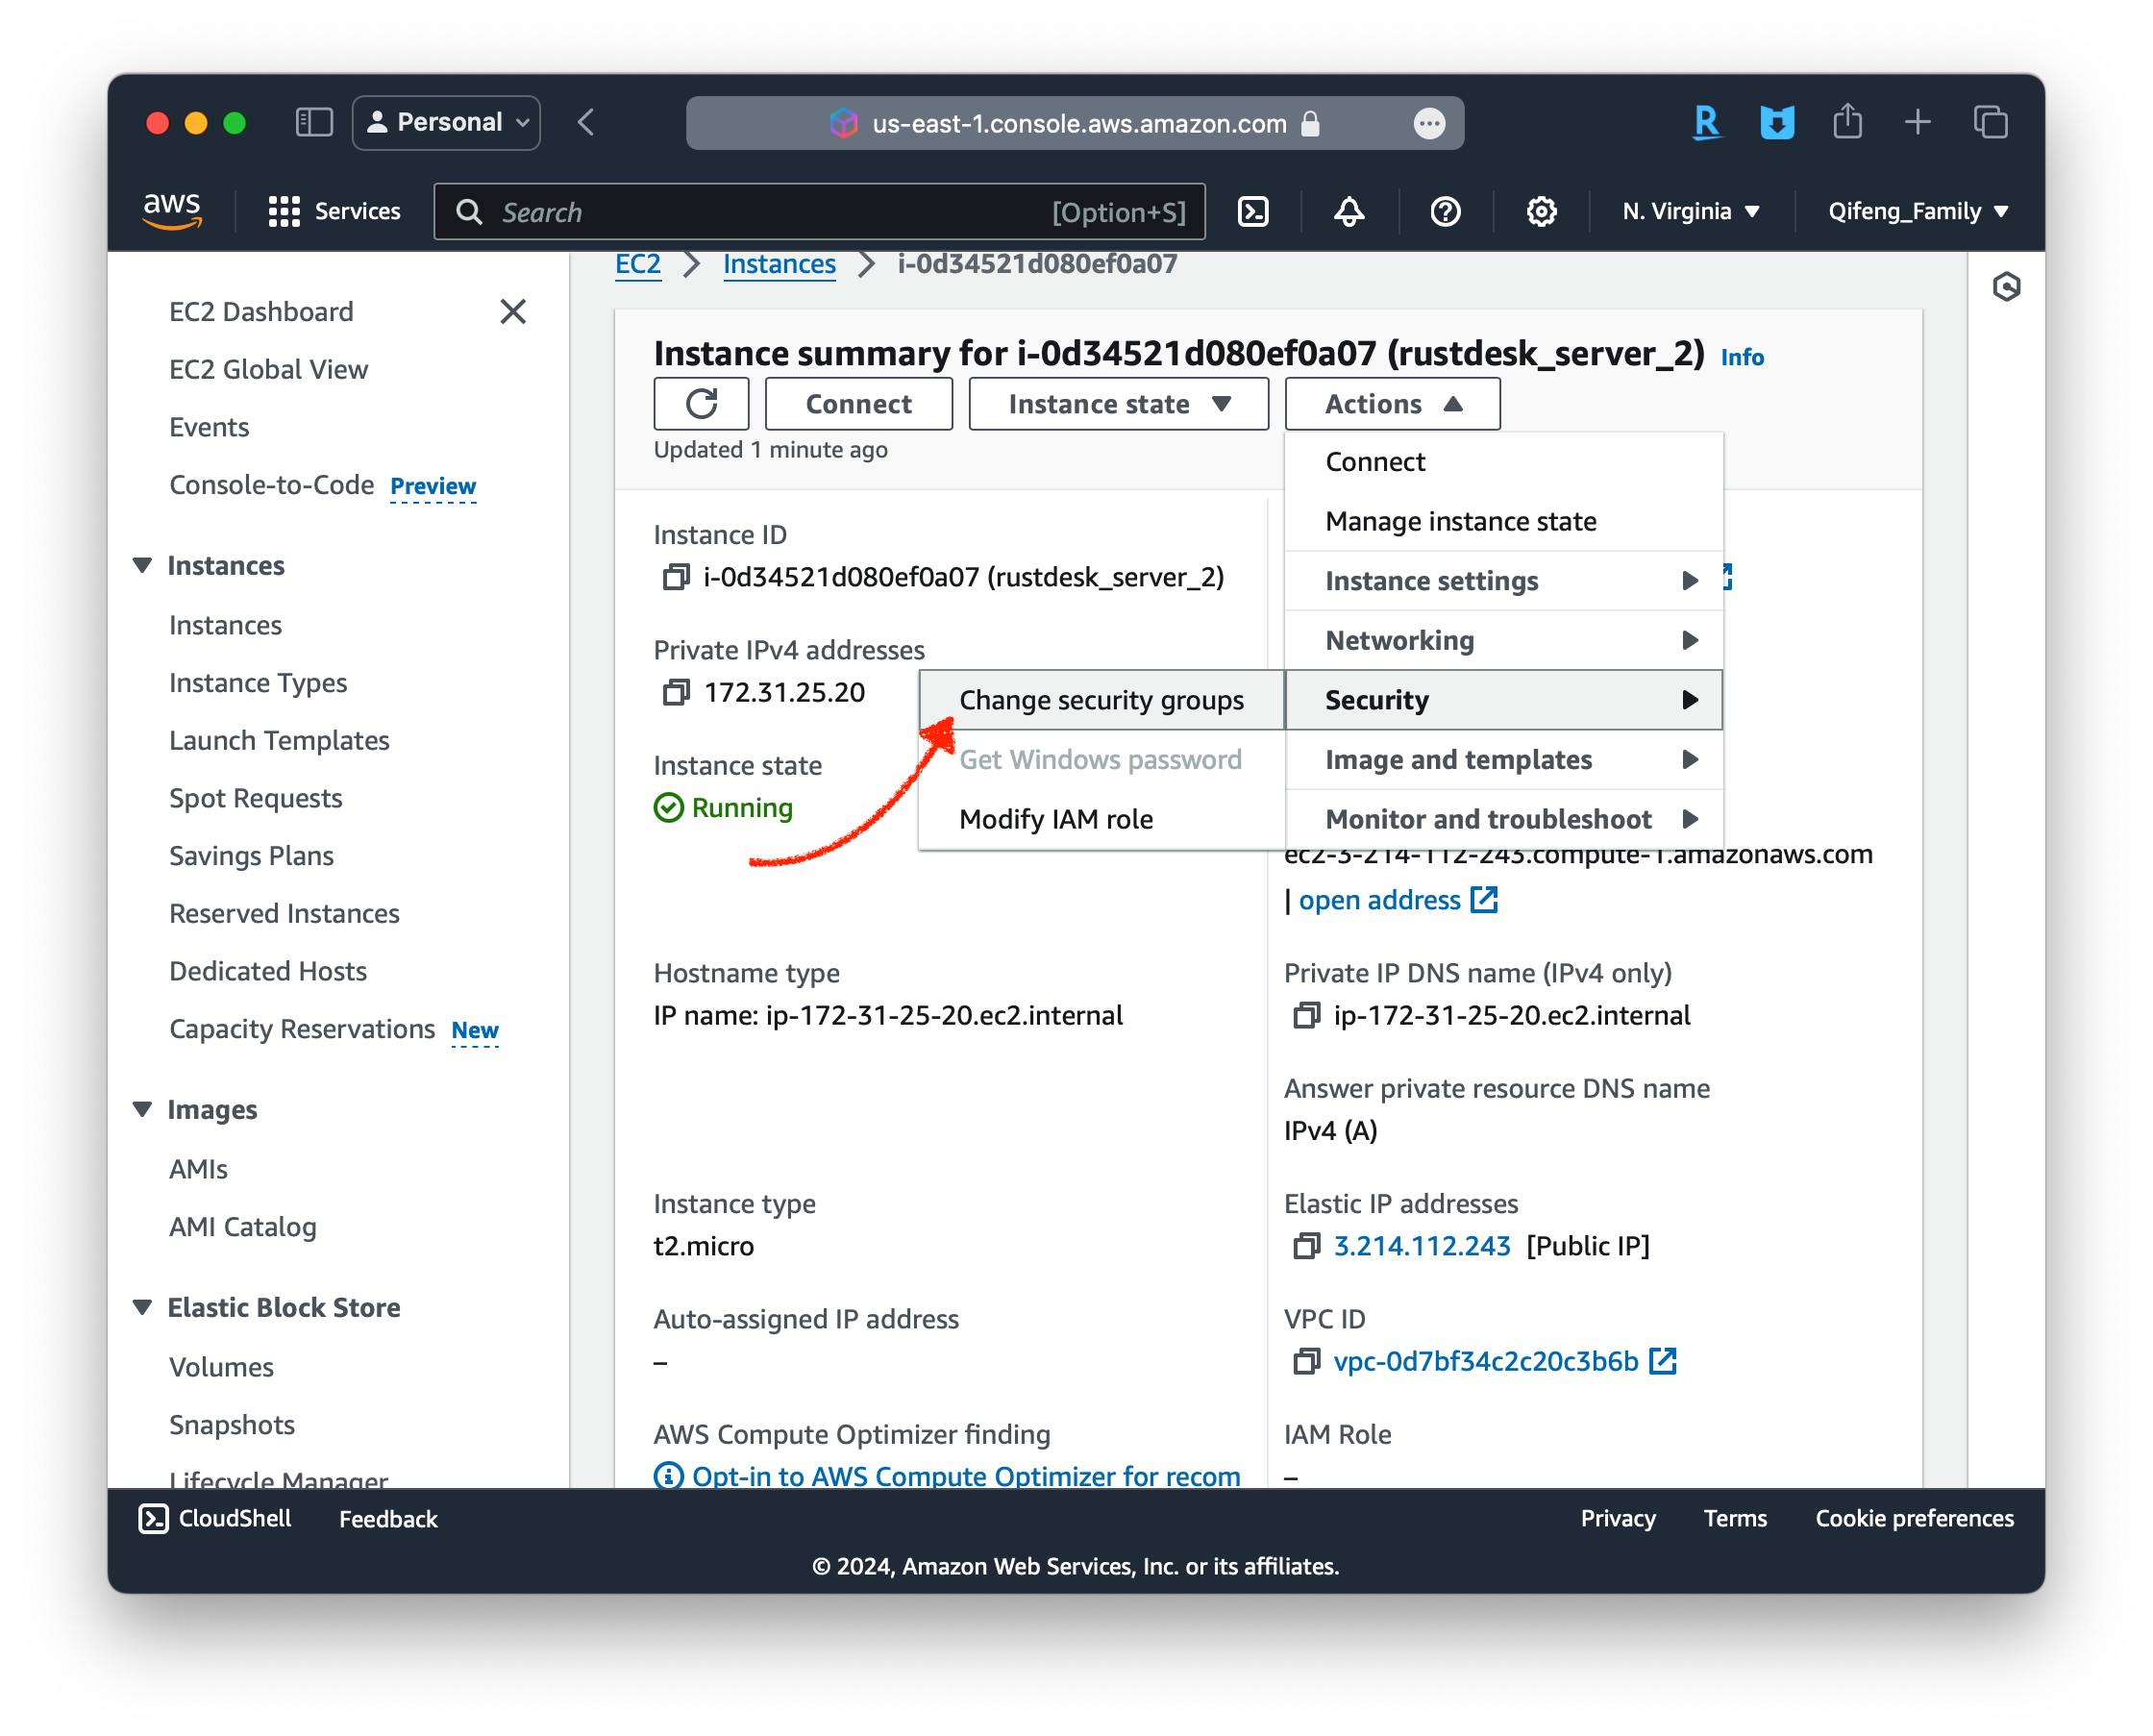
Task: Click the Connect button
Action: point(858,404)
